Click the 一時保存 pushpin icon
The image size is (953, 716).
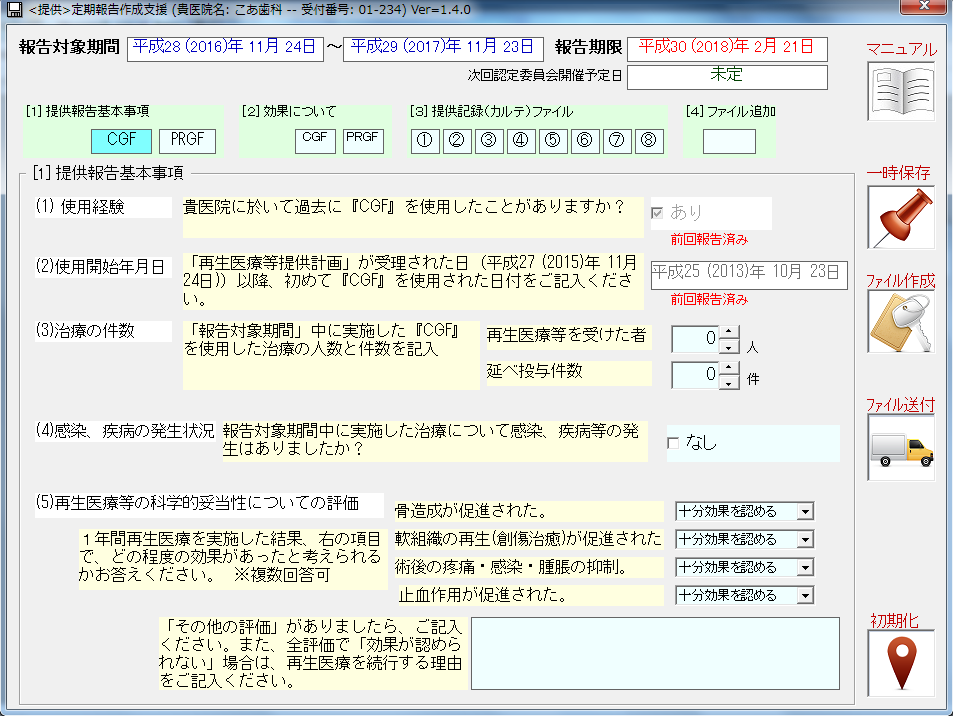[901, 217]
